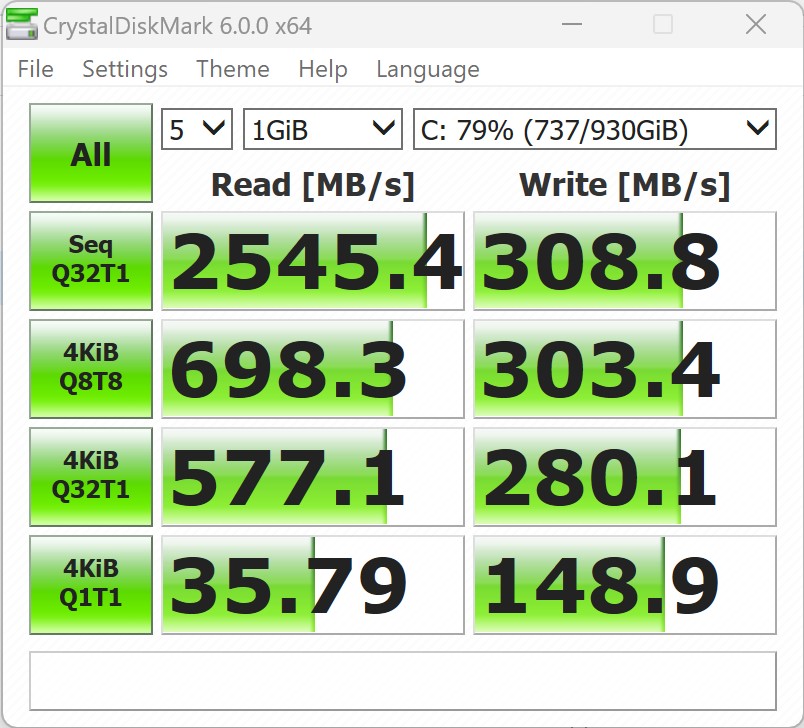Minimize the CrystalDiskMark window
804x728 pixels.
tap(572, 24)
